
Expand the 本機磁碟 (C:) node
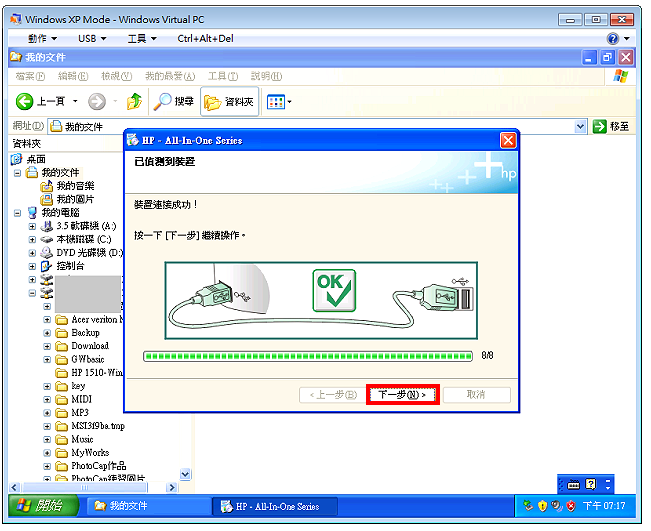pos(32,240)
